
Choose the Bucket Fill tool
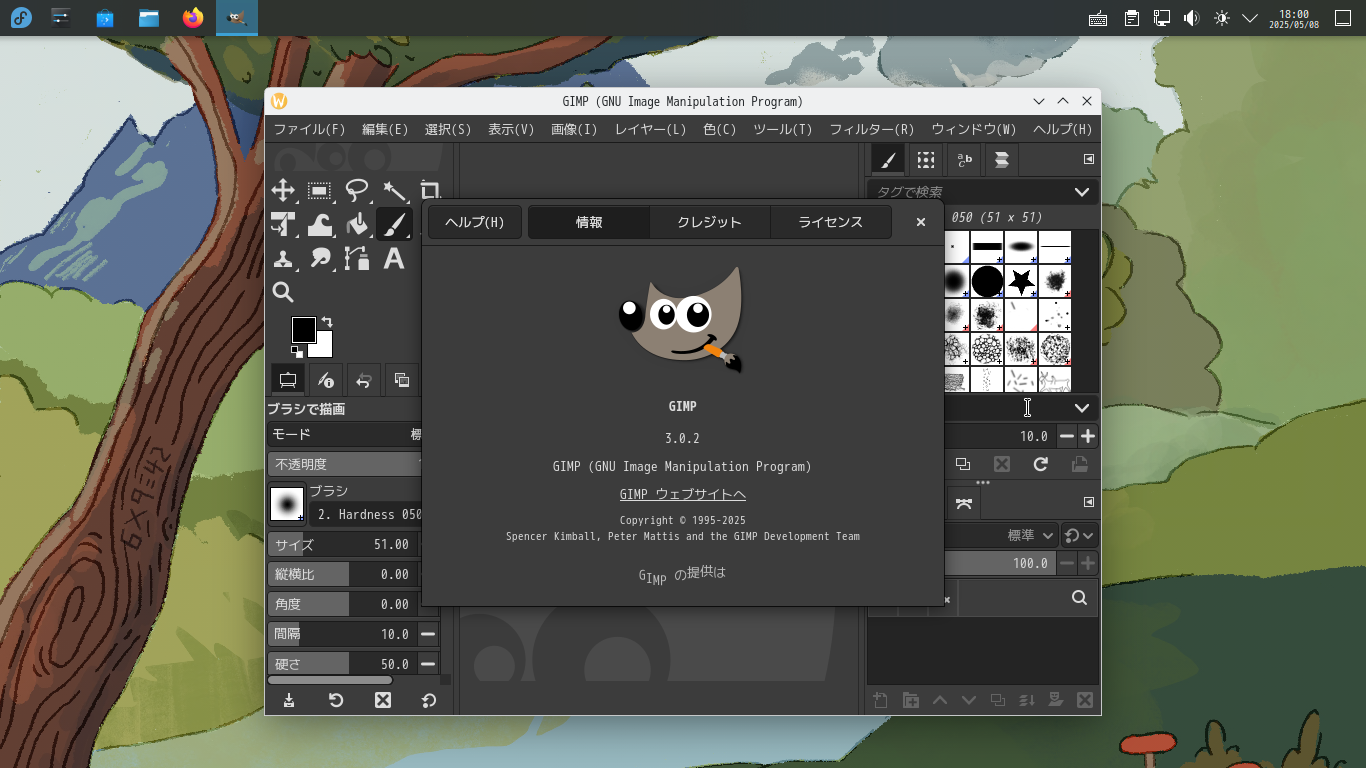357,225
